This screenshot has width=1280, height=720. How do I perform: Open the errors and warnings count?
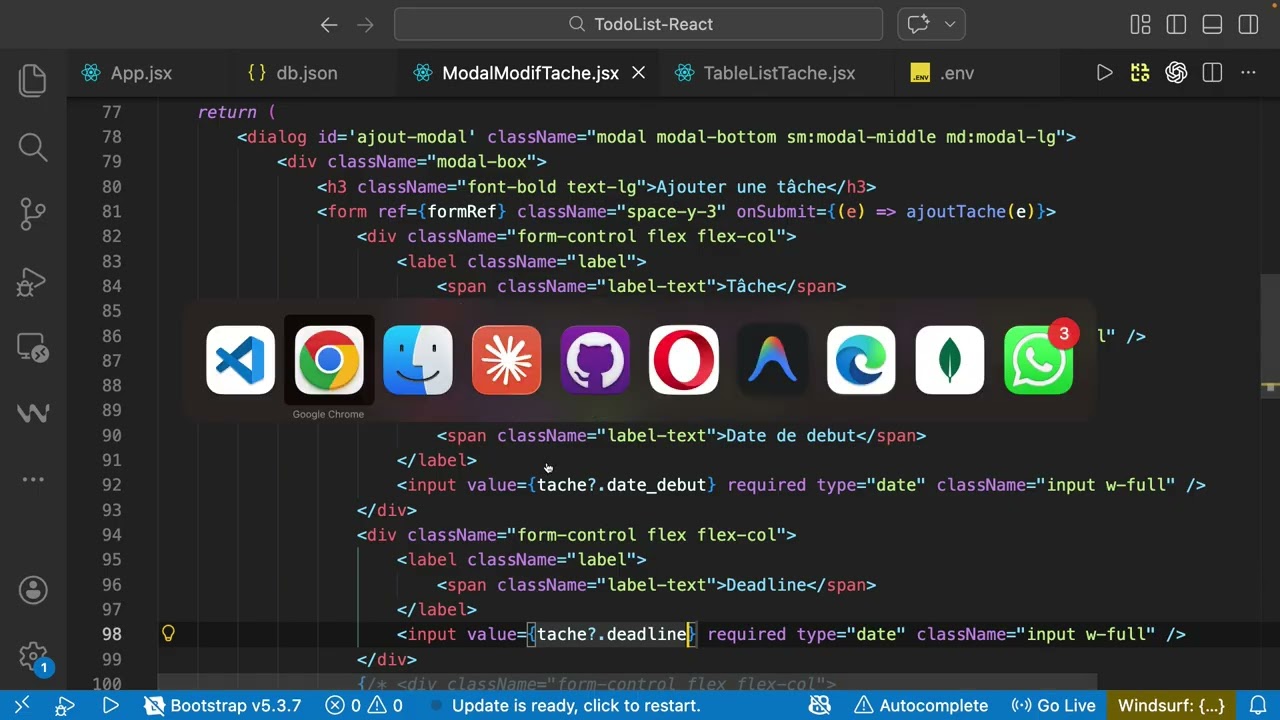point(364,706)
